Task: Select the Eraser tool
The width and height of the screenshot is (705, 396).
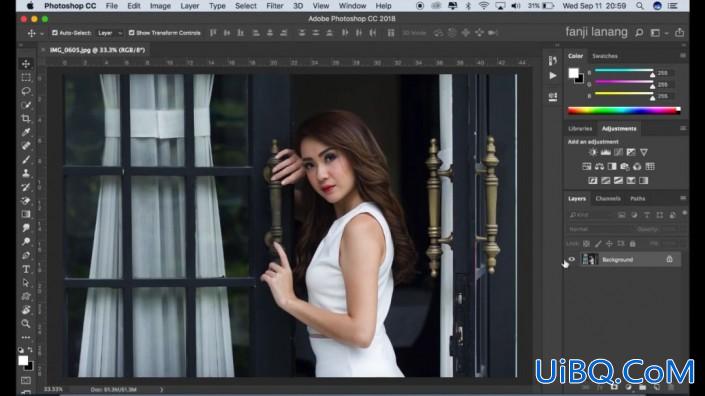Action: tap(26, 200)
